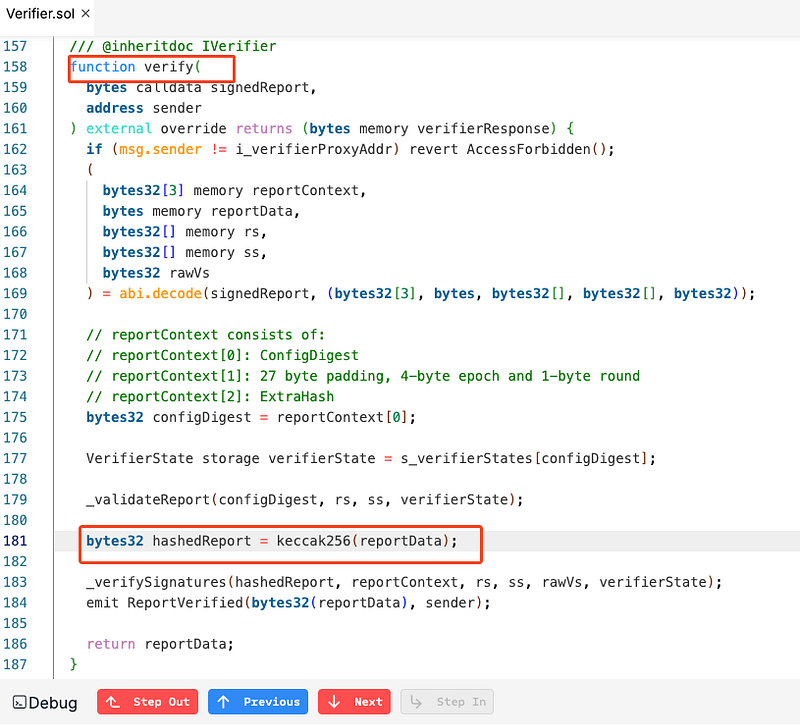Image resolution: width=800 pixels, height=728 pixels.
Task: Click the Debug terminal icon
Action: click(x=19, y=702)
